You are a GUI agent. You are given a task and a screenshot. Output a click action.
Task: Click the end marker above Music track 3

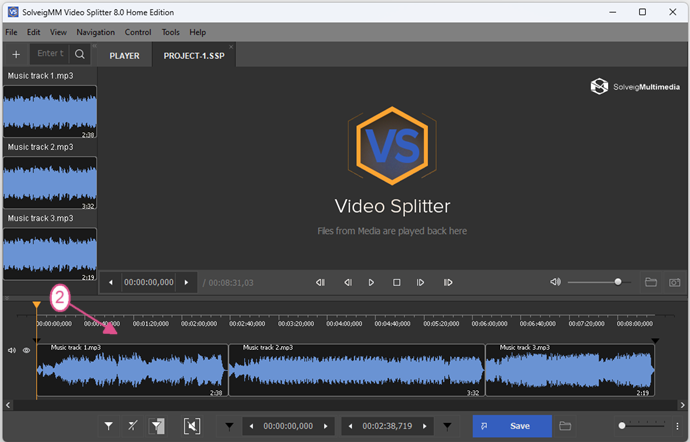pyautogui.click(x=655, y=341)
